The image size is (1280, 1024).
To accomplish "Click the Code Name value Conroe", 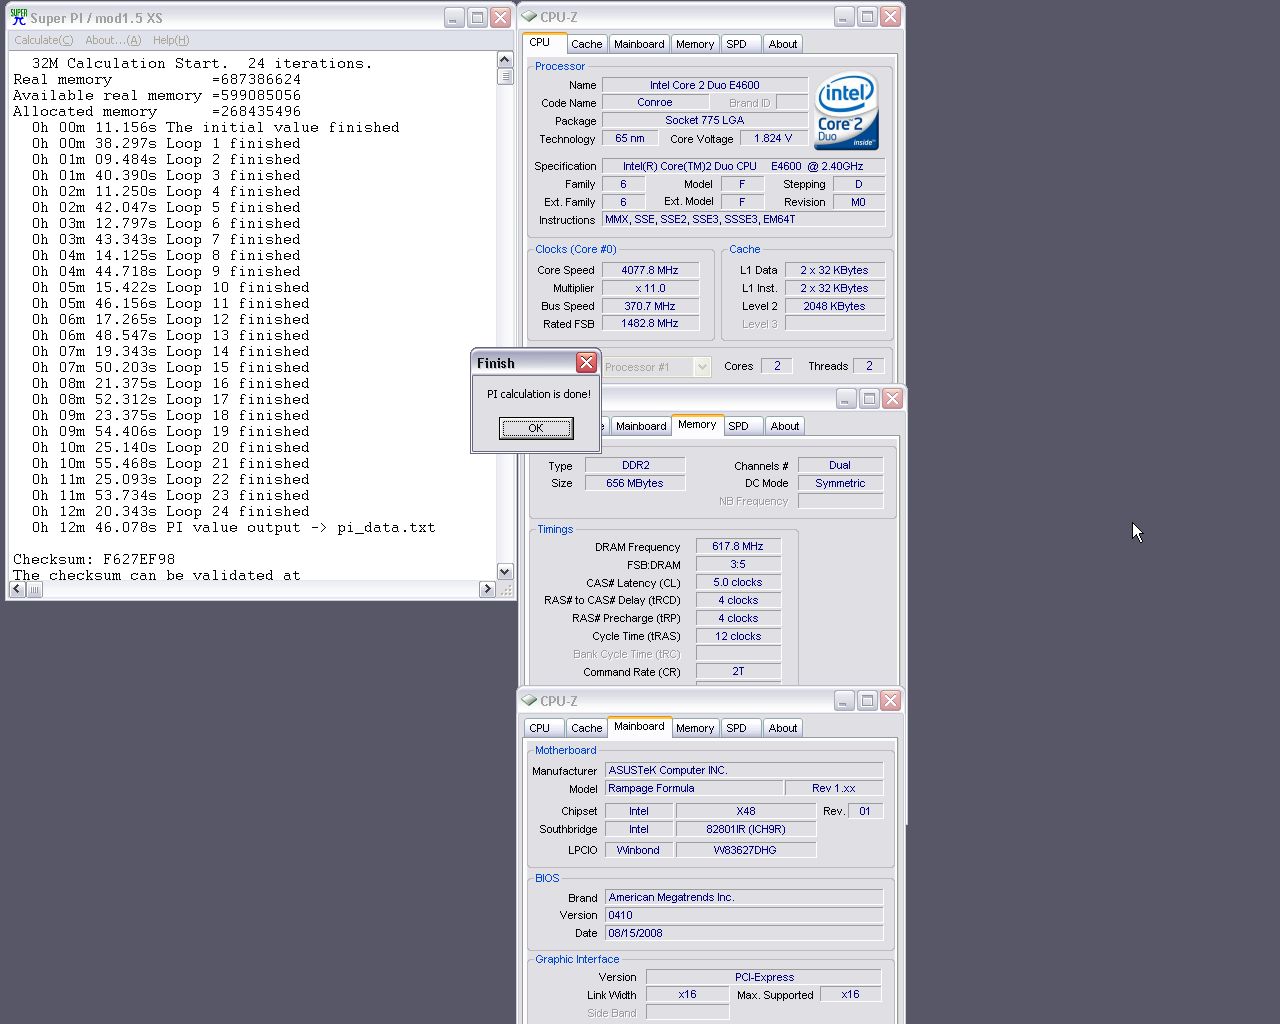I will coord(655,102).
